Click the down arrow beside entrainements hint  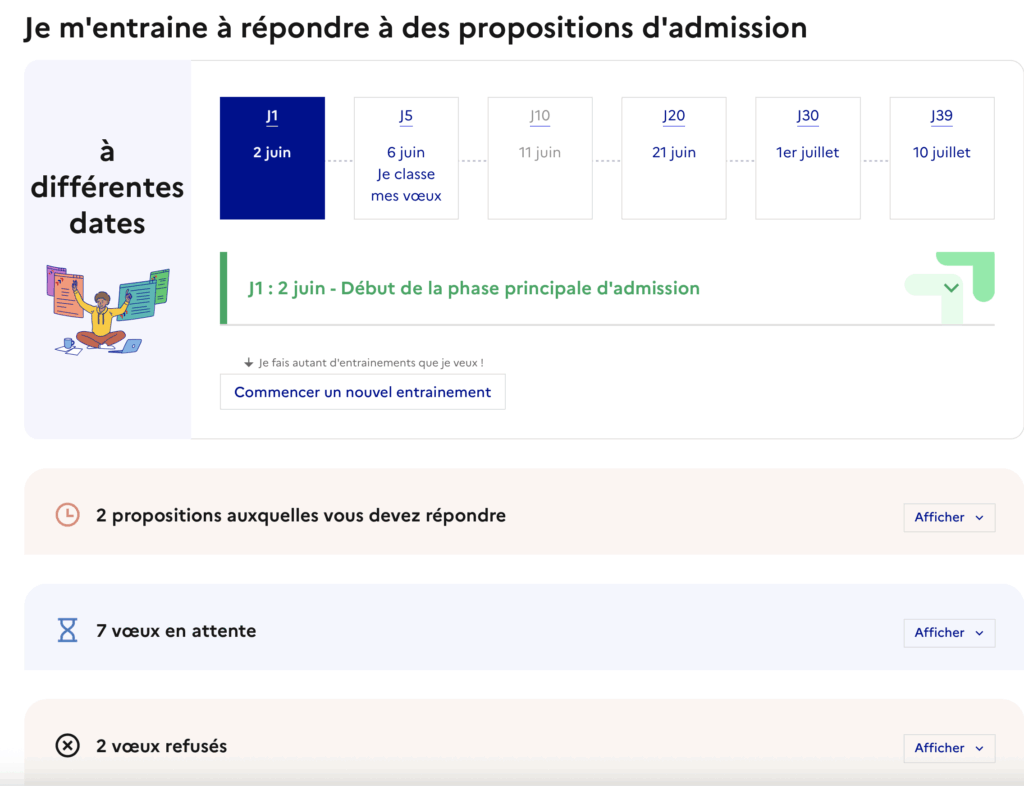248,363
